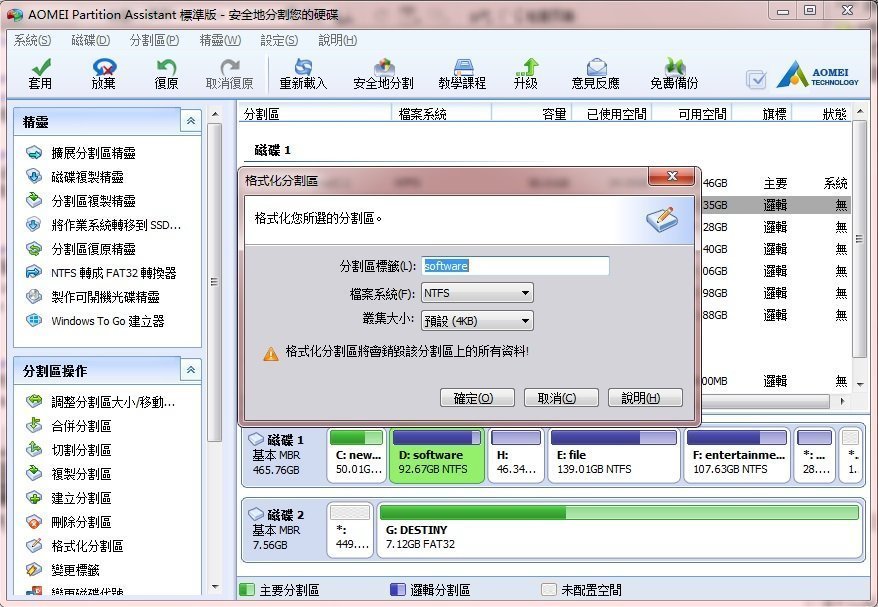Open the System (系統) menu
This screenshot has height=607, width=878.
32,40
